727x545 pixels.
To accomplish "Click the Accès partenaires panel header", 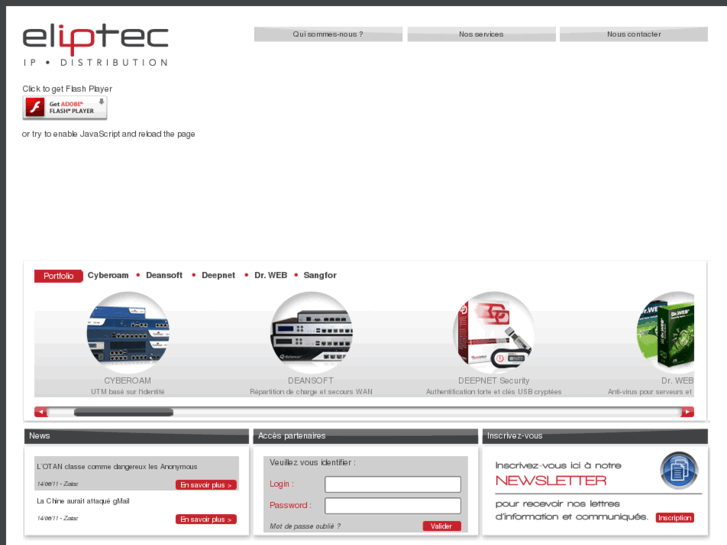I will (x=365, y=436).
